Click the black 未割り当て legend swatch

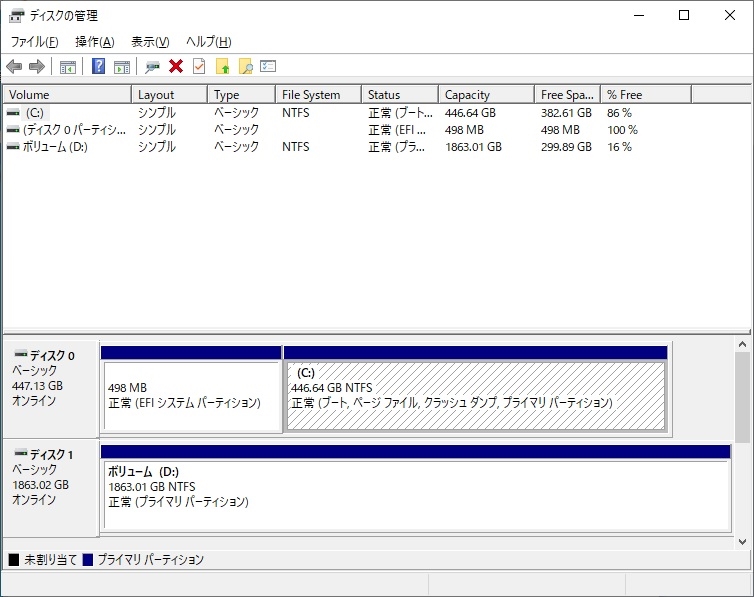pos(14,560)
